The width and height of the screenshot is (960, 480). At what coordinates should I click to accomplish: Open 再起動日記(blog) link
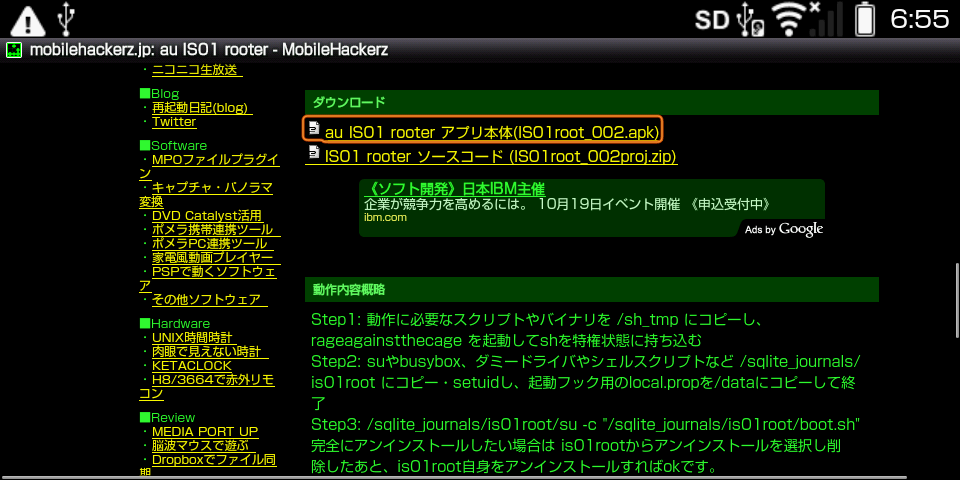201,108
